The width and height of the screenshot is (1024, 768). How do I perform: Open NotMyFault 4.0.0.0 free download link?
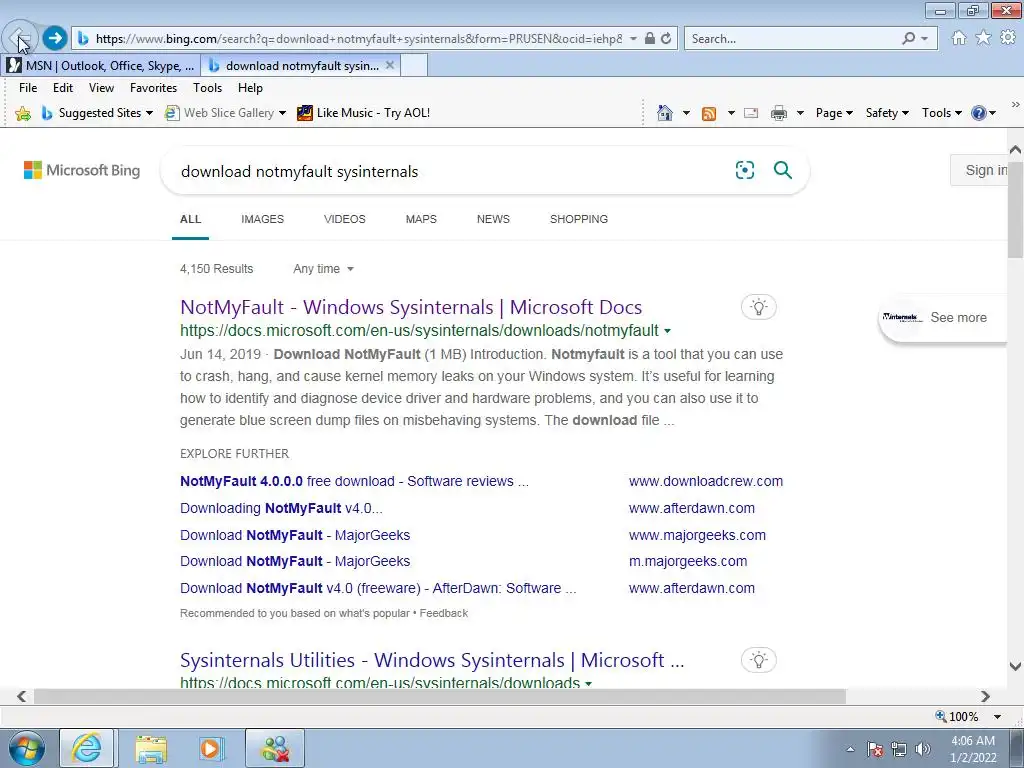click(355, 481)
